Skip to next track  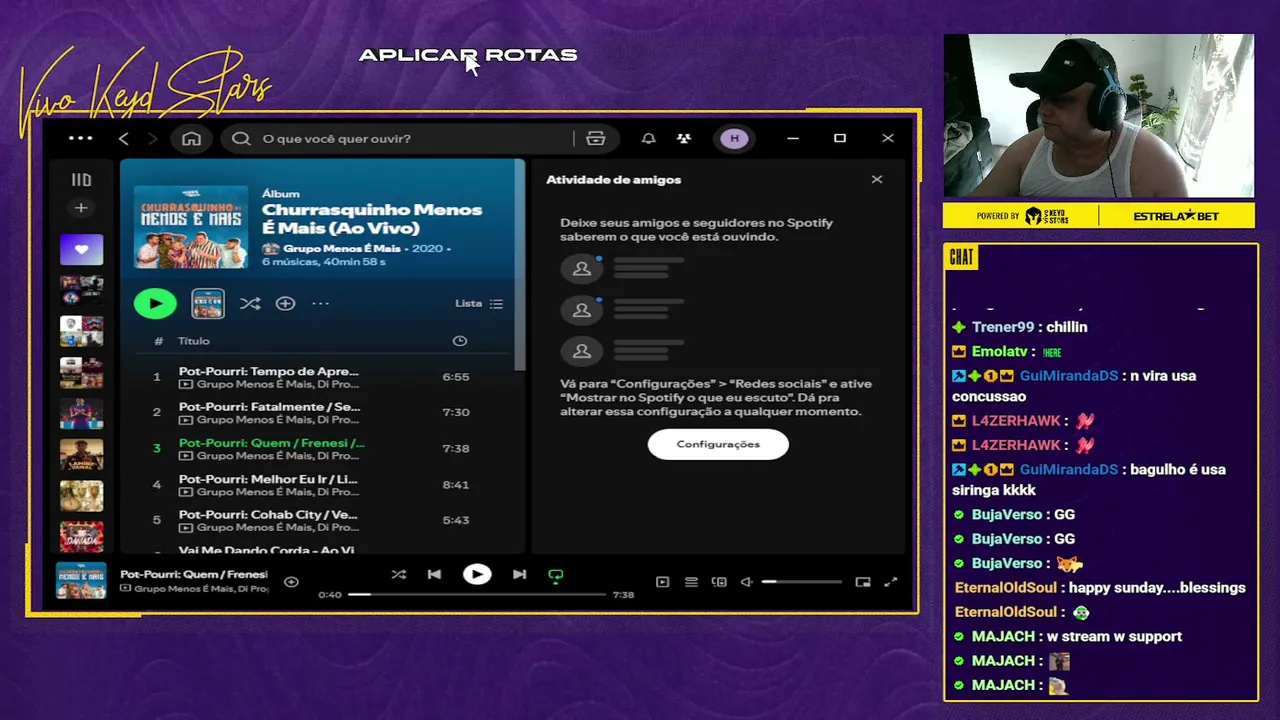[x=520, y=574]
